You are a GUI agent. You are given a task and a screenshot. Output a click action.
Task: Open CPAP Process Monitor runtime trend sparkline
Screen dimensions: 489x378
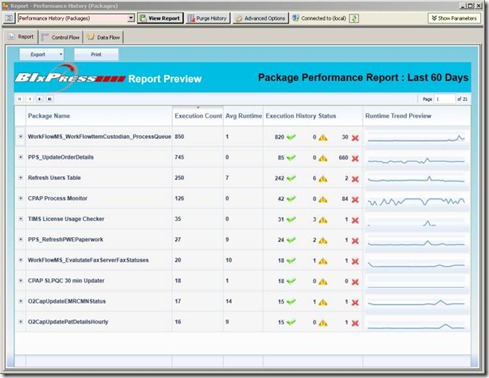tap(416, 201)
